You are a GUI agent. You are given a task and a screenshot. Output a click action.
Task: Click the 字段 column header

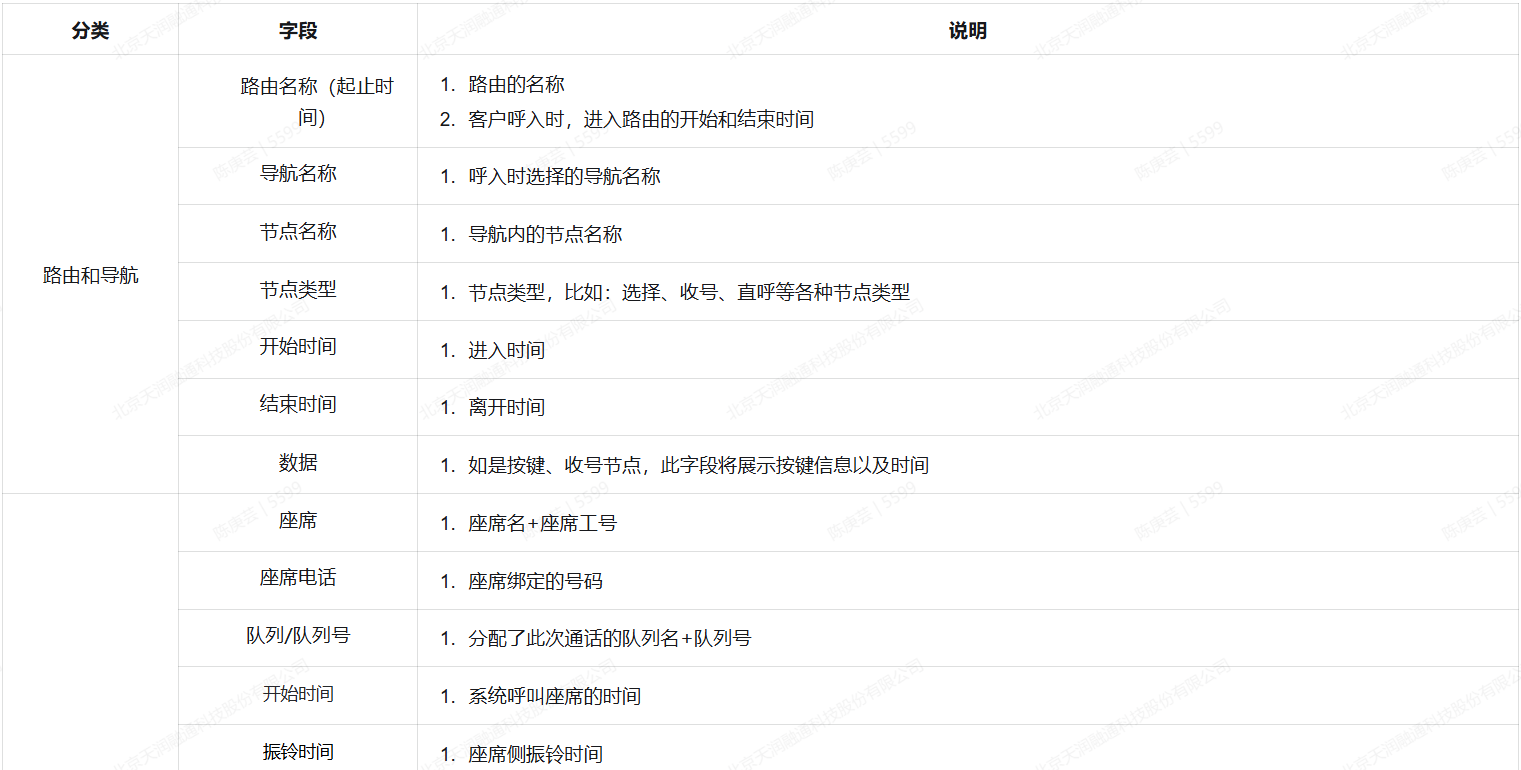[298, 31]
